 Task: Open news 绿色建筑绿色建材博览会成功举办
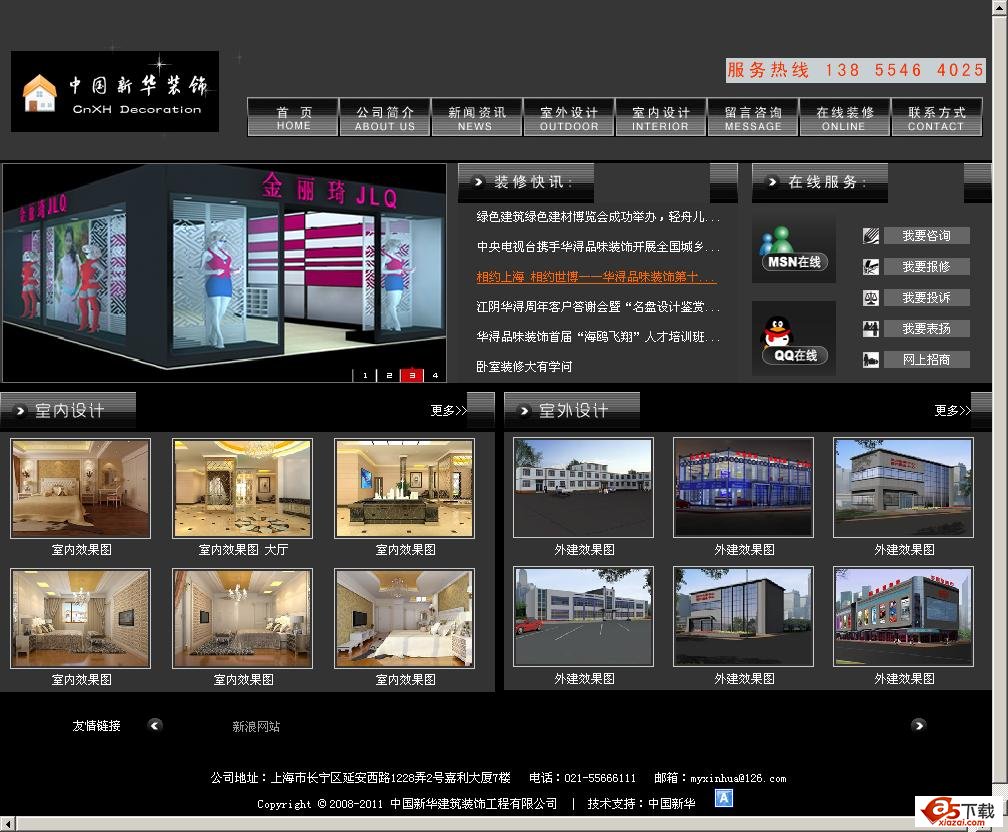click(598, 217)
